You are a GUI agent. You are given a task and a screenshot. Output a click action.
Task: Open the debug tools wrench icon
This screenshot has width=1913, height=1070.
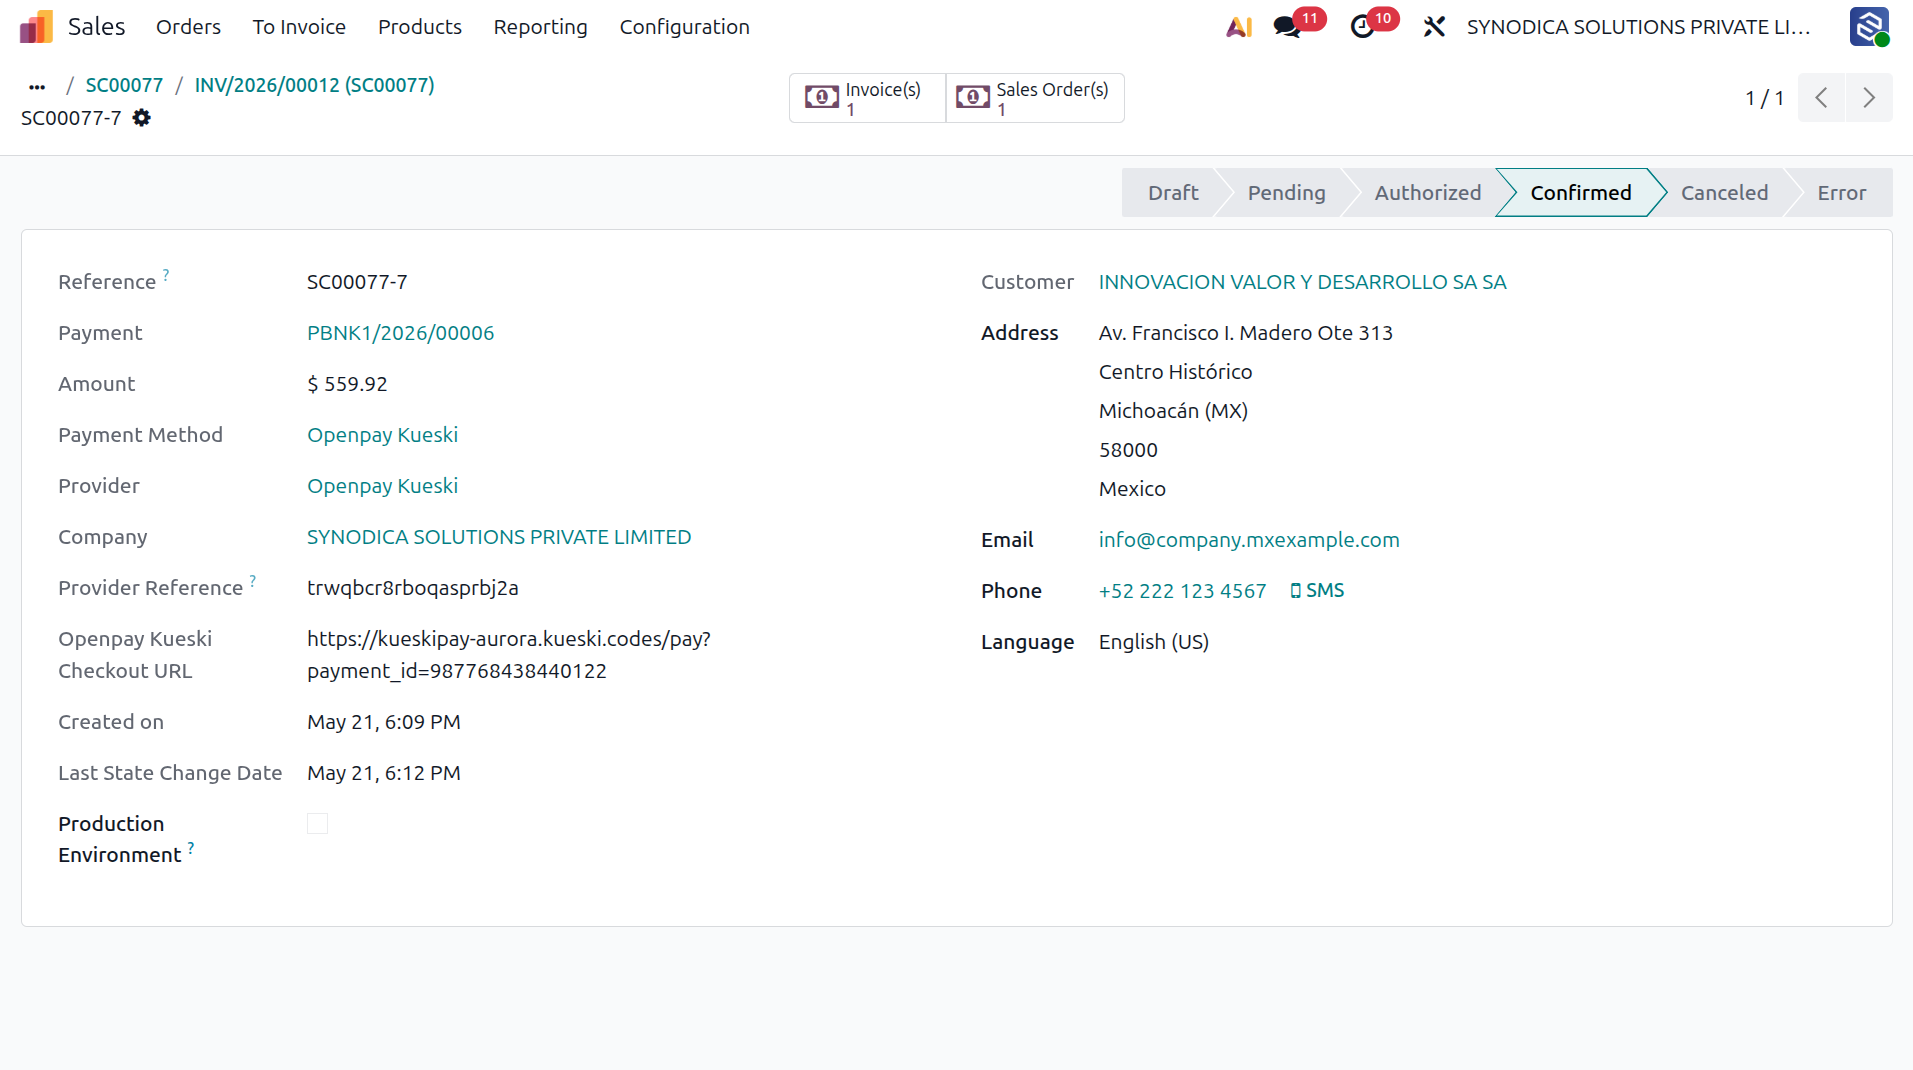(x=1434, y=27)
